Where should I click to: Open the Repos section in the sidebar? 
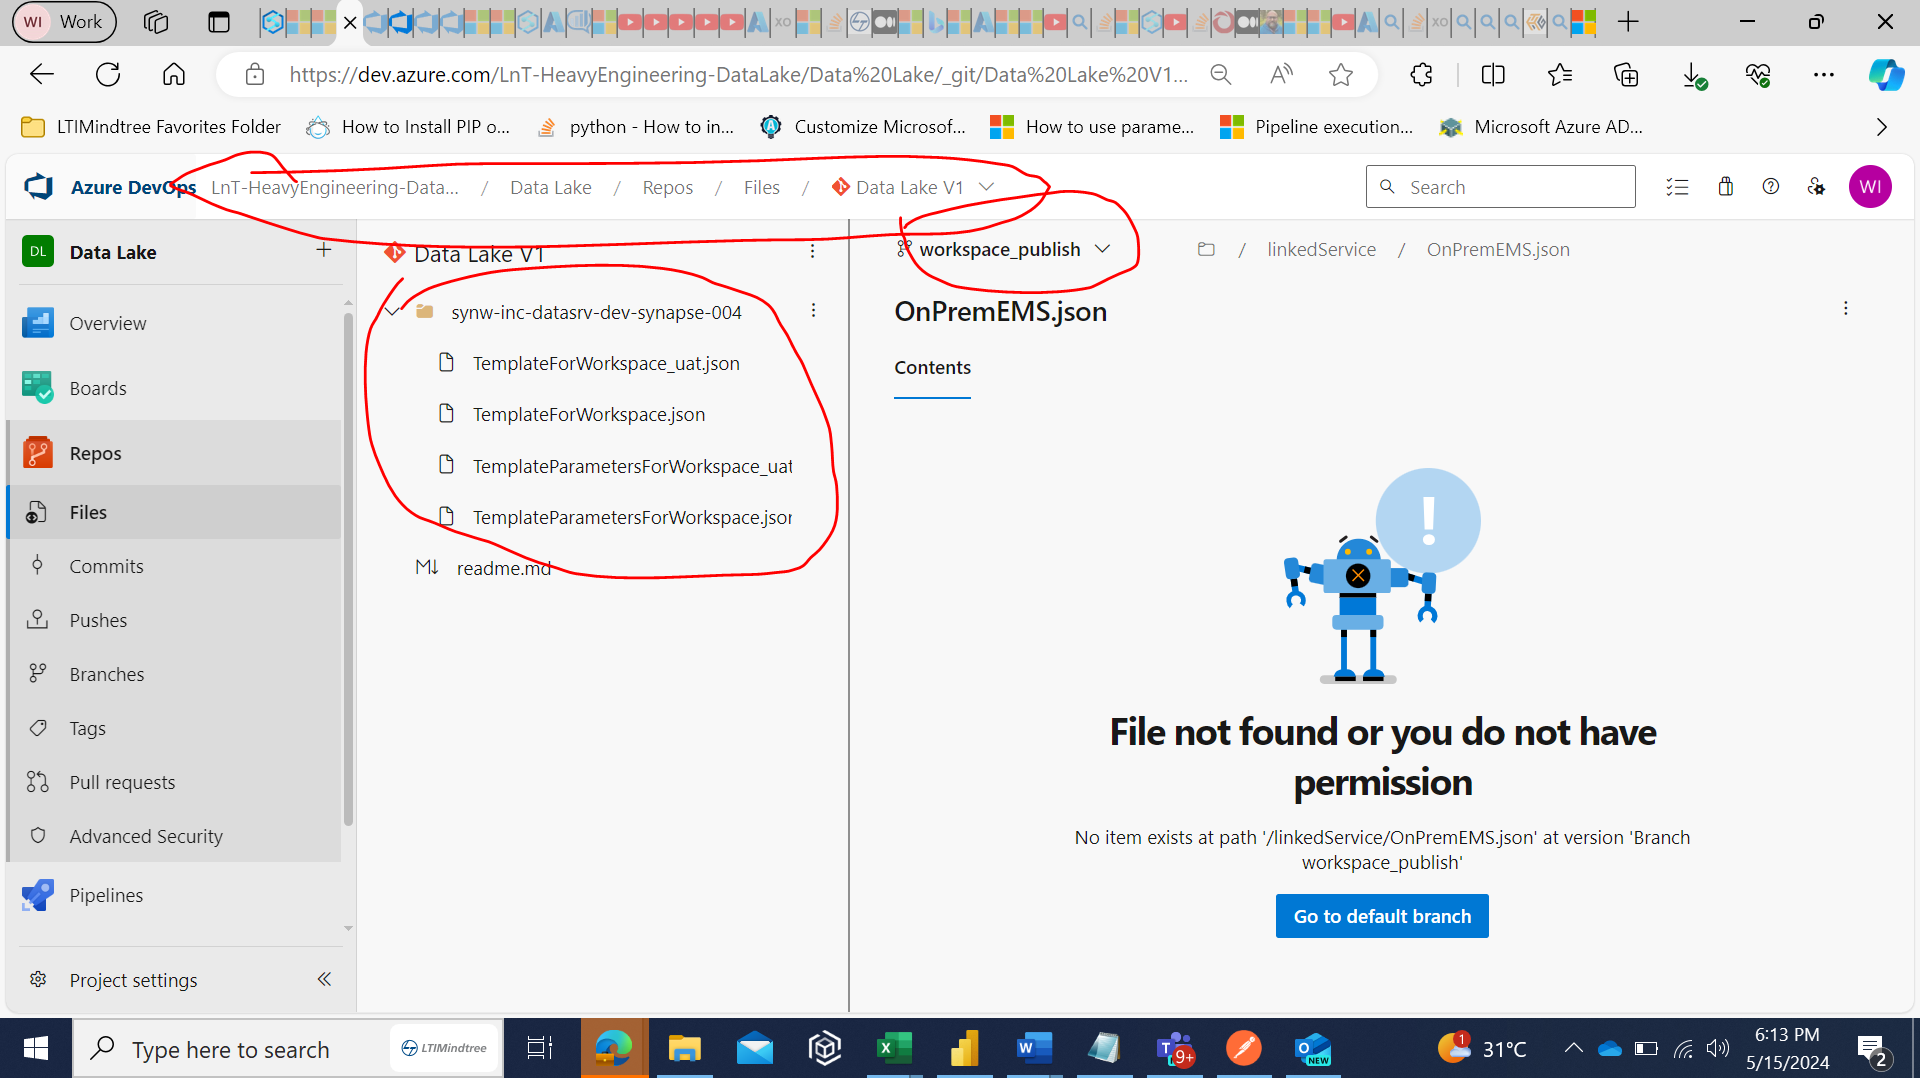(95, 452)
